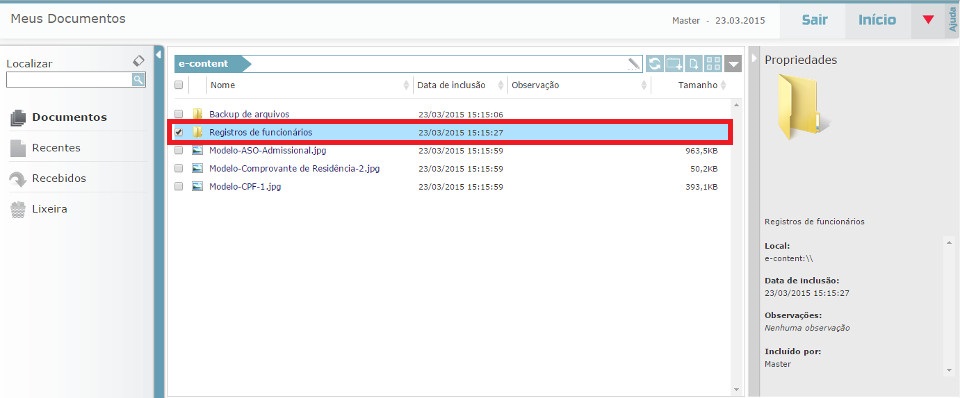The height and width of the screenshot is (398, 960).
Task: Click the properties panel scroll down arrow
Action: pyautogui.click(x=949, y=370)
